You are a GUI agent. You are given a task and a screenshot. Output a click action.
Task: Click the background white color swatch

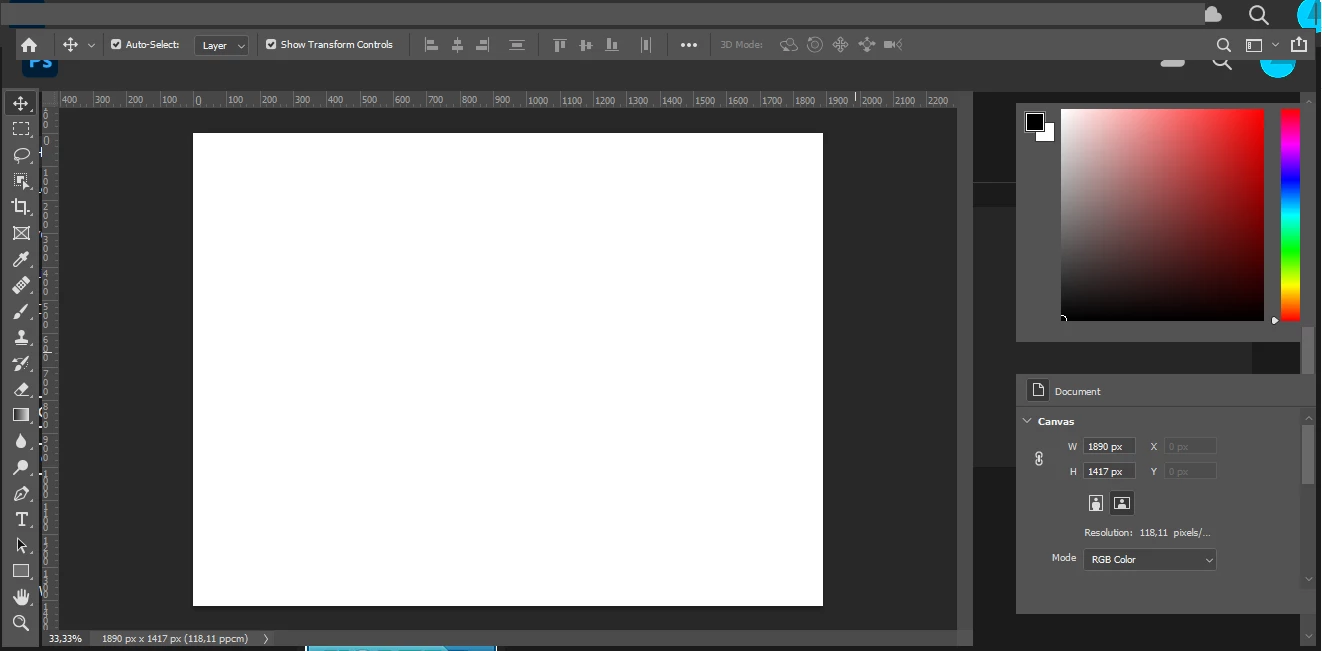[x=1049, y=136]
